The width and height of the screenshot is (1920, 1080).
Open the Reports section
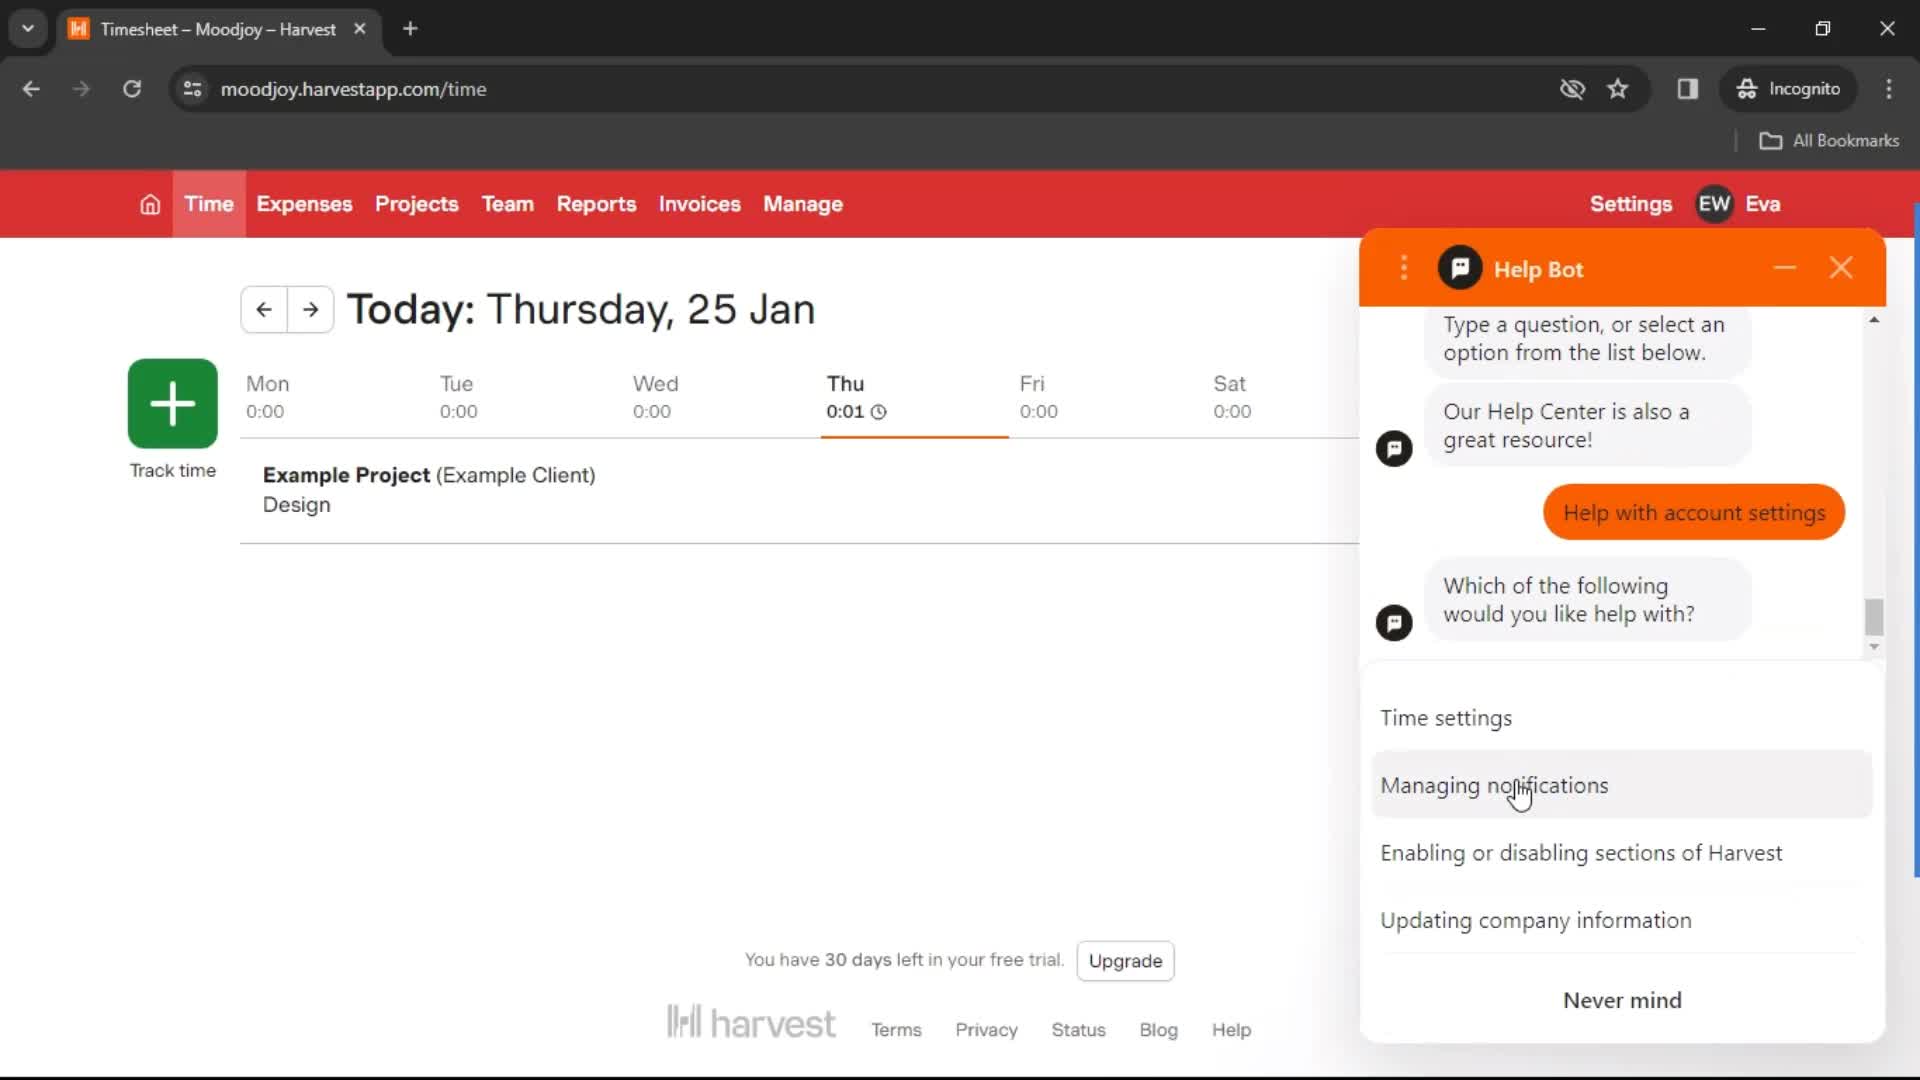click(596, 204)
